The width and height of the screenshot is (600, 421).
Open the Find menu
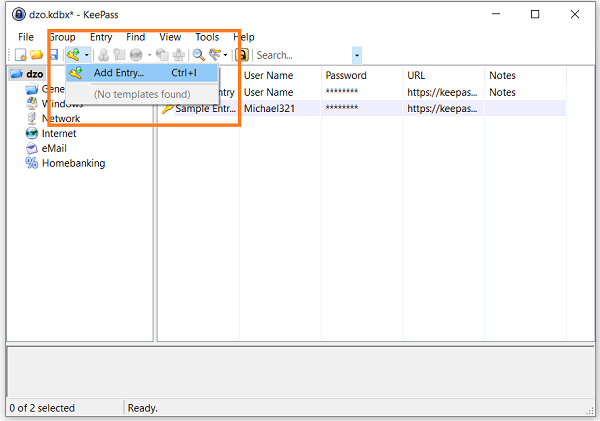point(135,37)
